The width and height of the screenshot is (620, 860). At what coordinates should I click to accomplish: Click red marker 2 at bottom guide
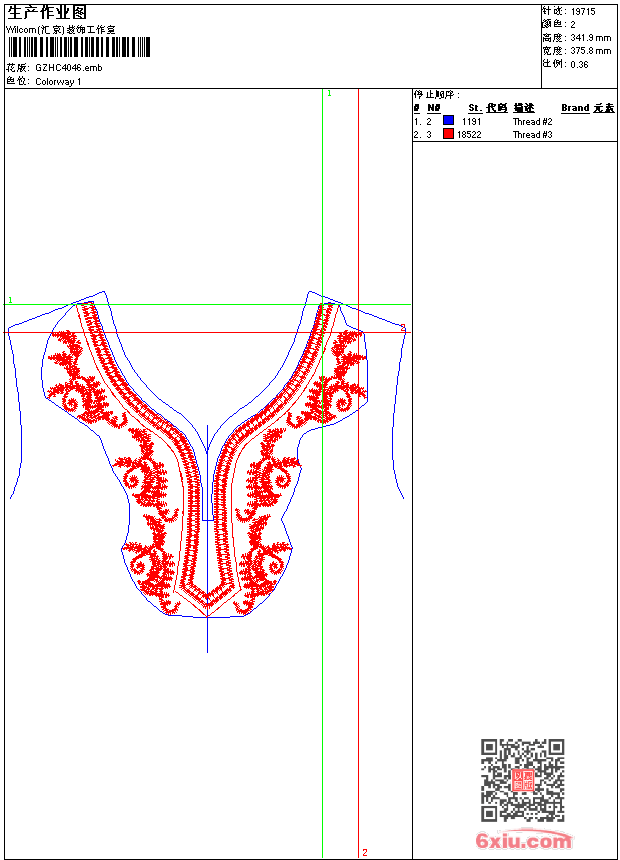click(x=365, y=852)
